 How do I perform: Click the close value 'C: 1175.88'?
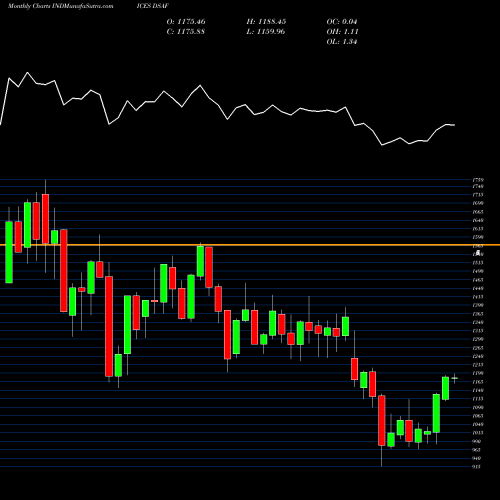(x=186, y=32)
